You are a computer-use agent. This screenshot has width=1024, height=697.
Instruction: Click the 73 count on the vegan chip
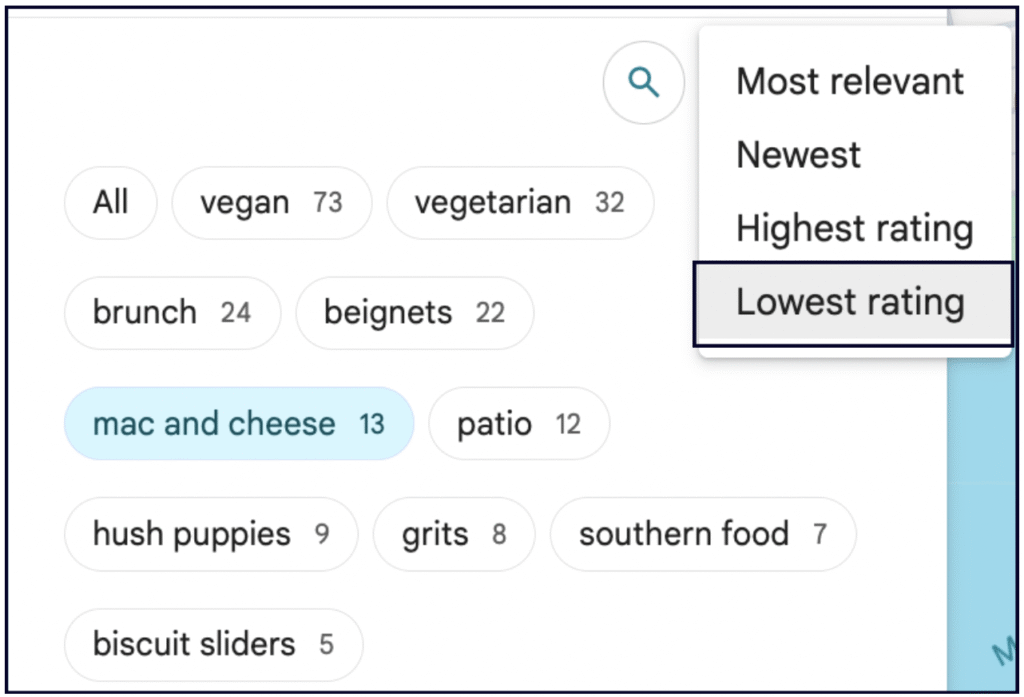pos(327,203)
